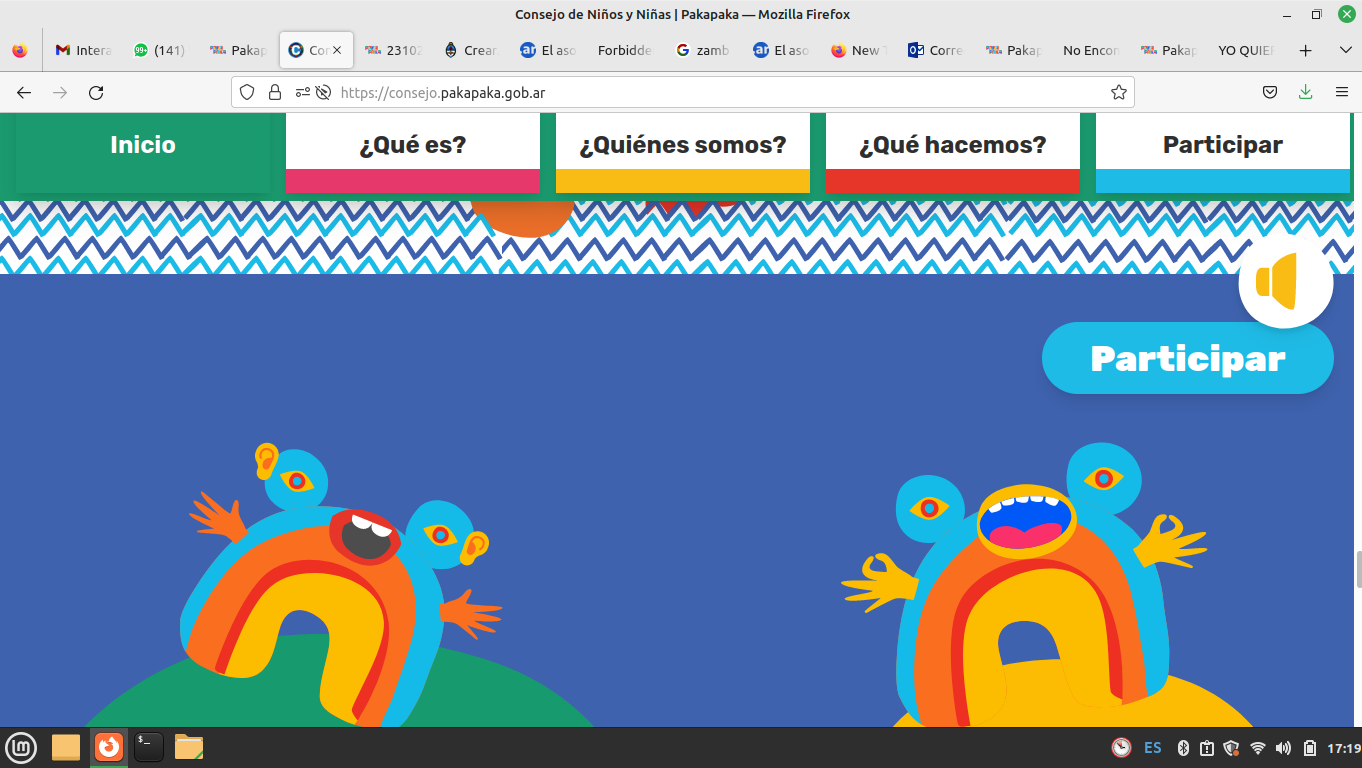Open Firefox View pinned icon
1362x768 pixels.
(20, 50)
